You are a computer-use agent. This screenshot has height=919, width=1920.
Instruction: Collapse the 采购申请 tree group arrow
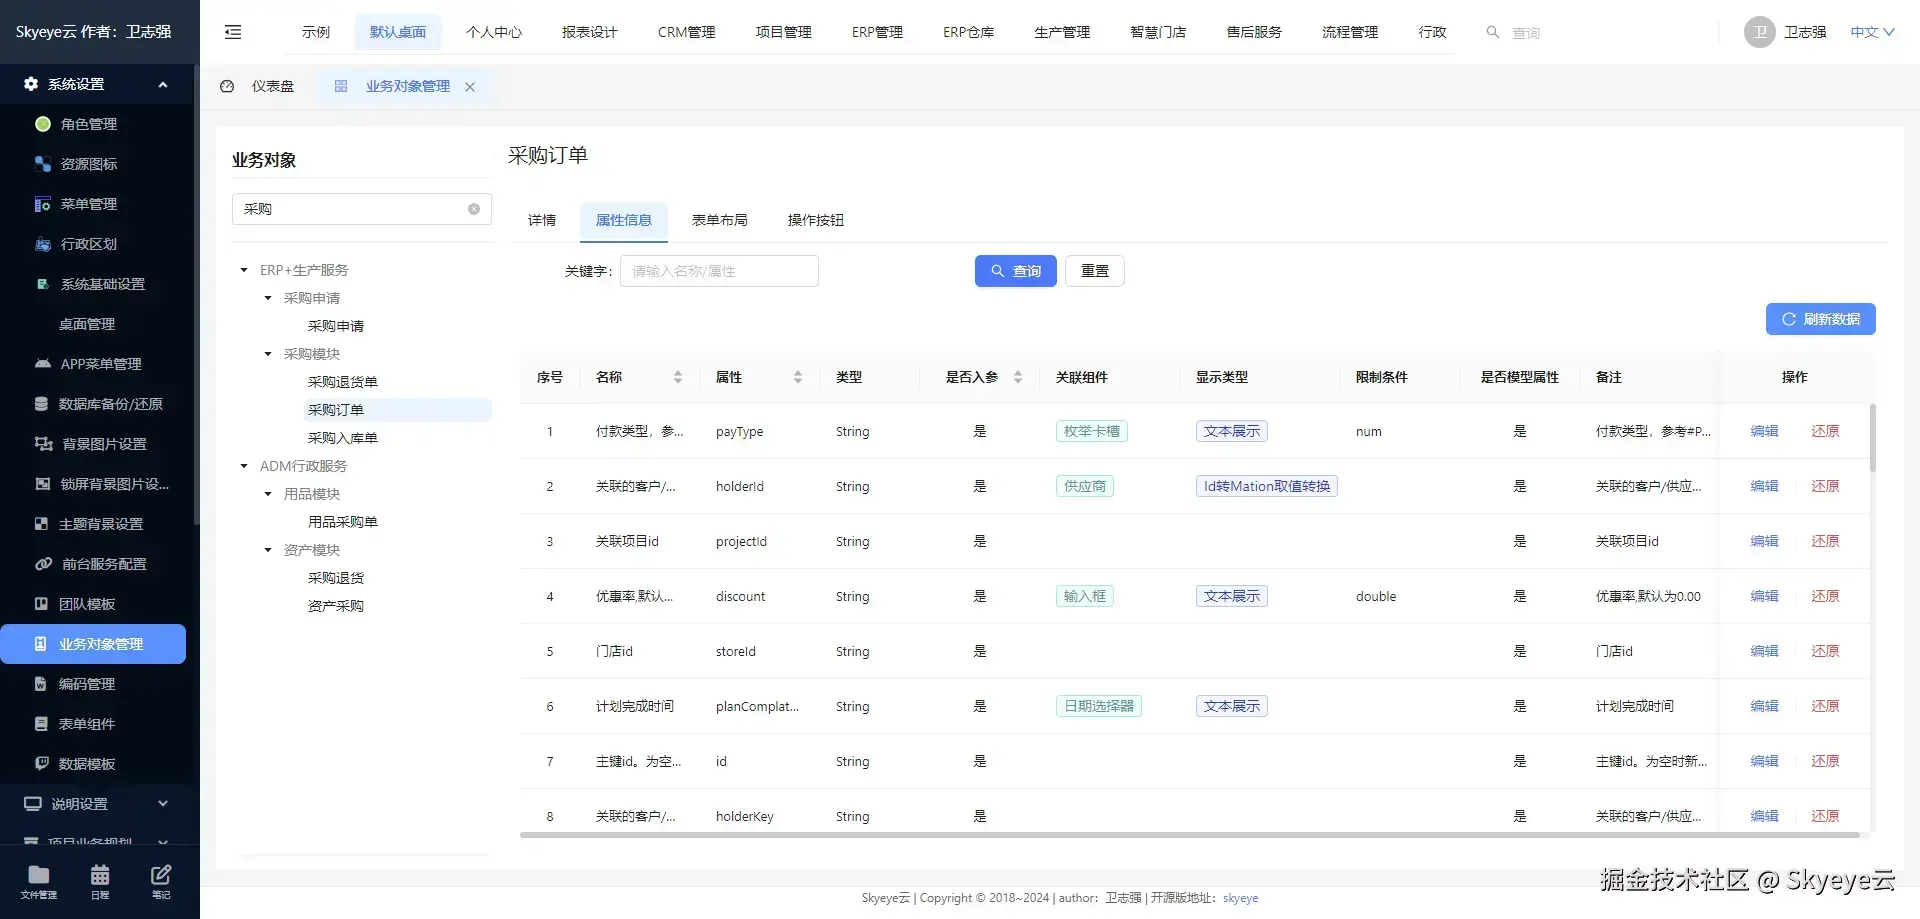click(x=268, y=298)
